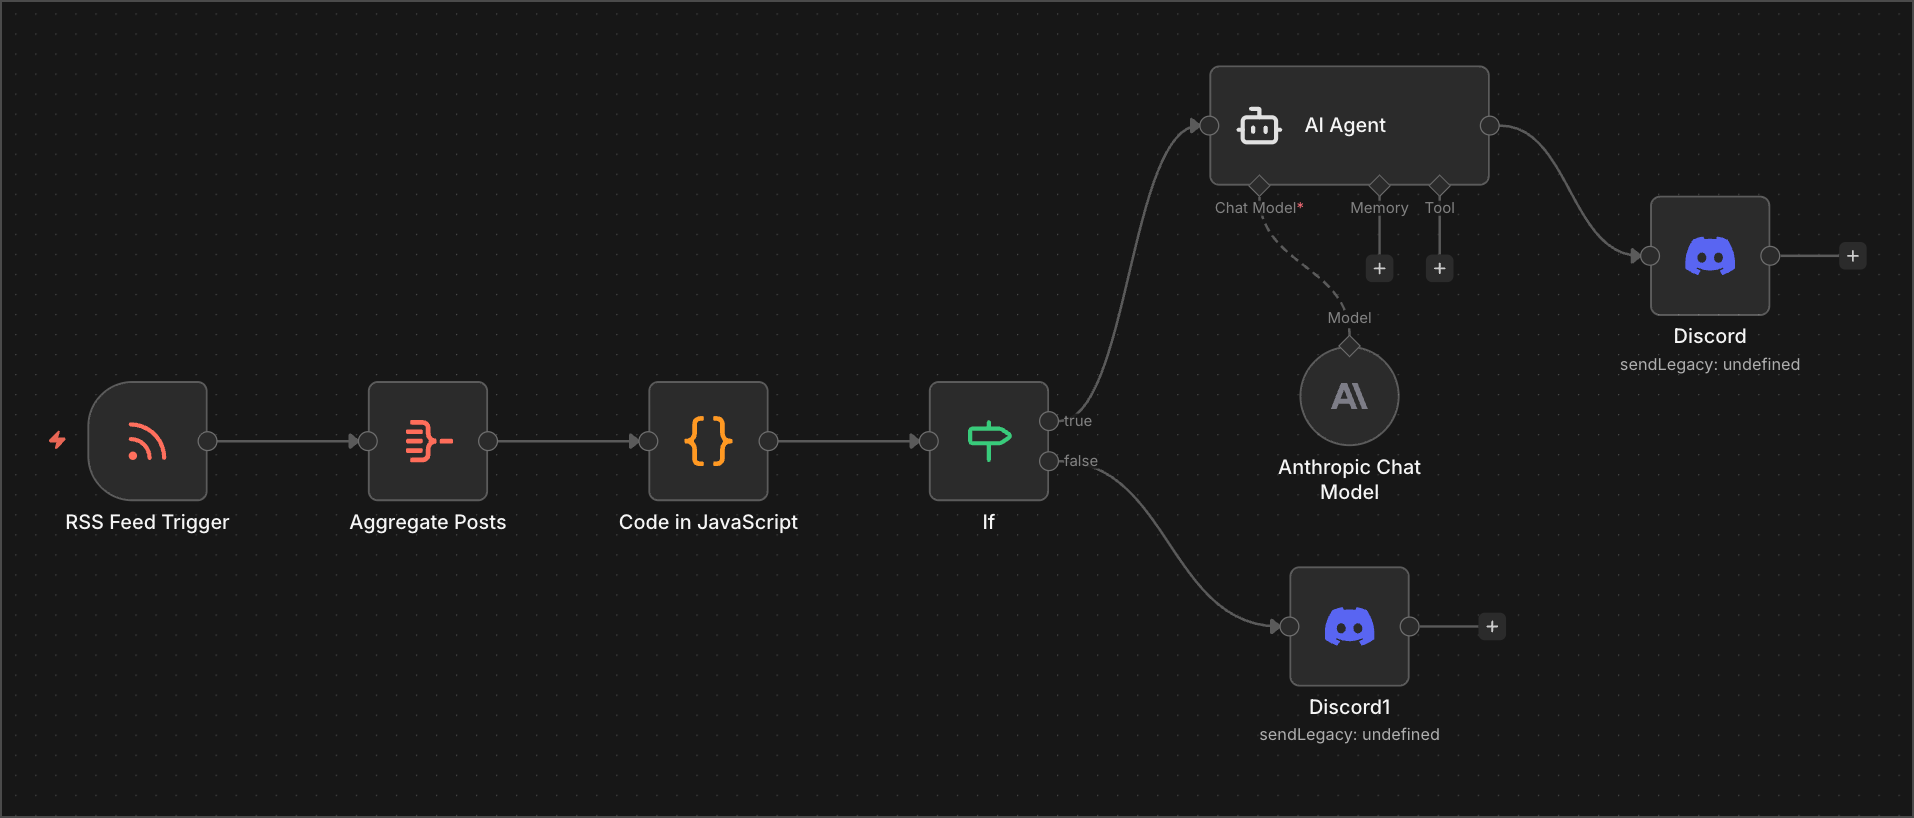This screenshot has width=1914, height=818.
Task: Open the Code in JavaScript node
Action: [708, 441]
